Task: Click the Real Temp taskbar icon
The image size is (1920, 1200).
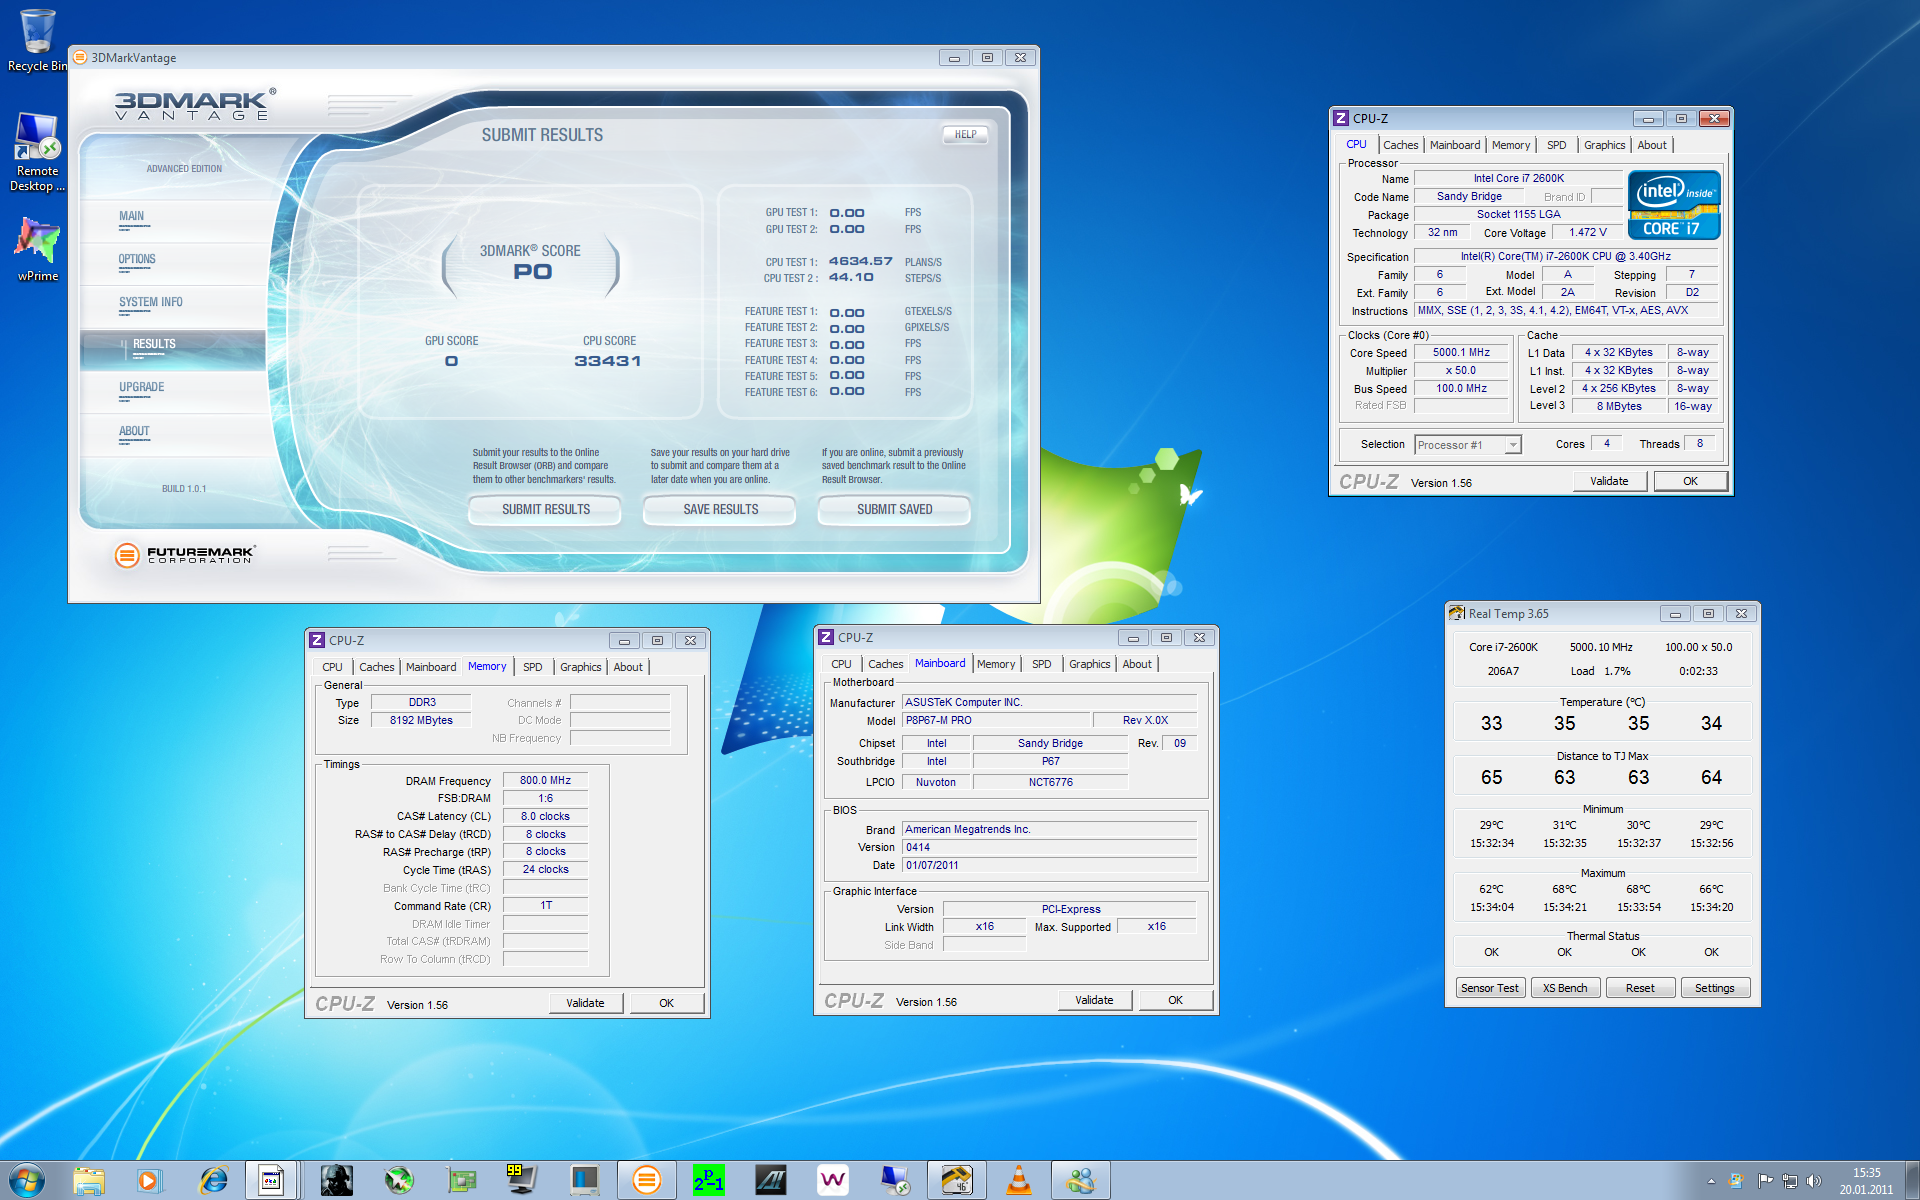Action: tap(957, 1181)
